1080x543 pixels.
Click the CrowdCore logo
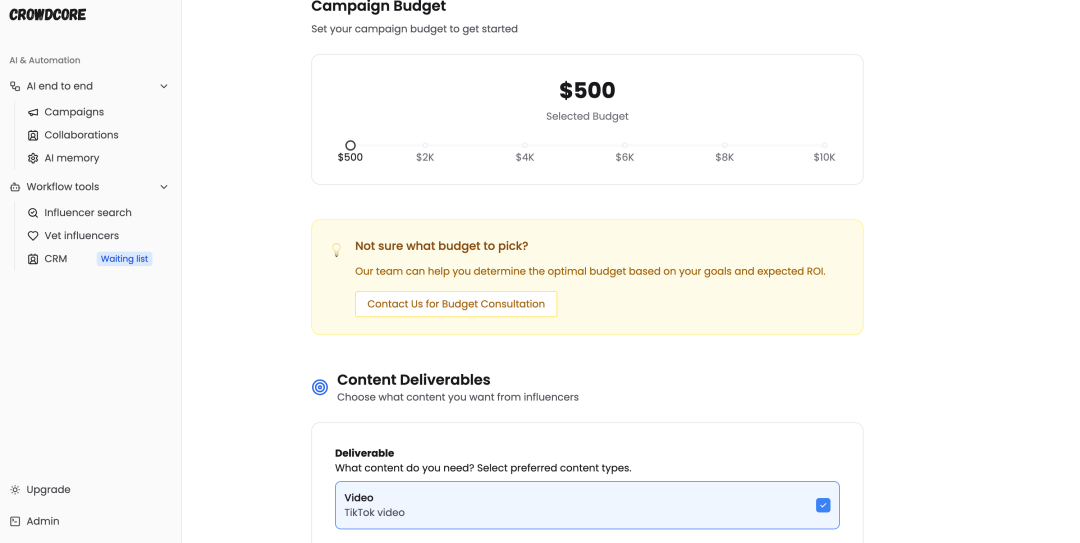coord(48,14)
